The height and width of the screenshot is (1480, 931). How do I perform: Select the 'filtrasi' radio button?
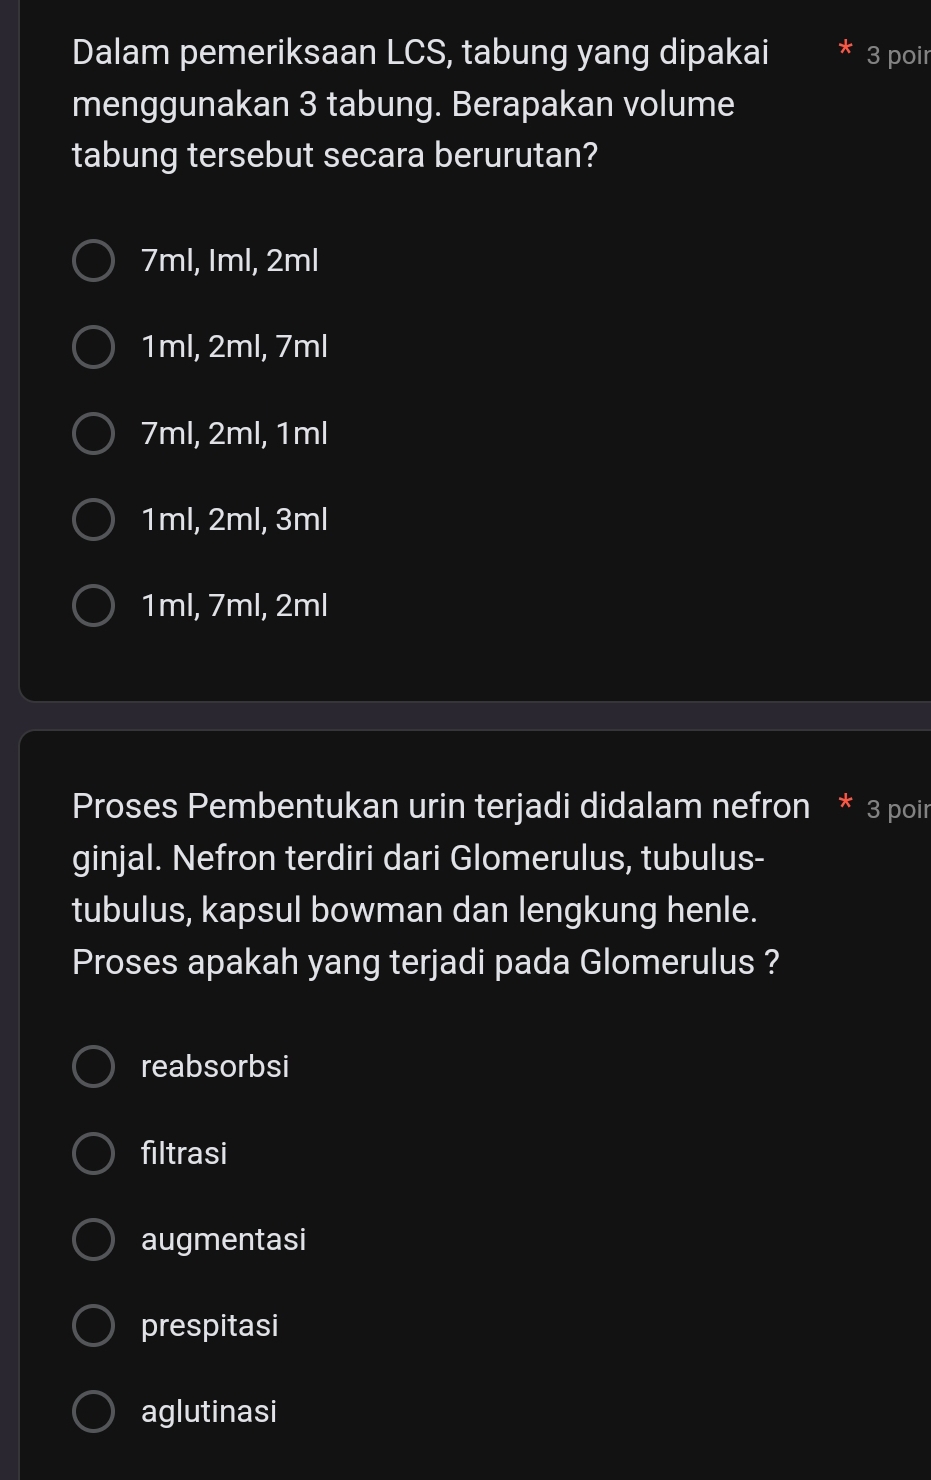93,1153
